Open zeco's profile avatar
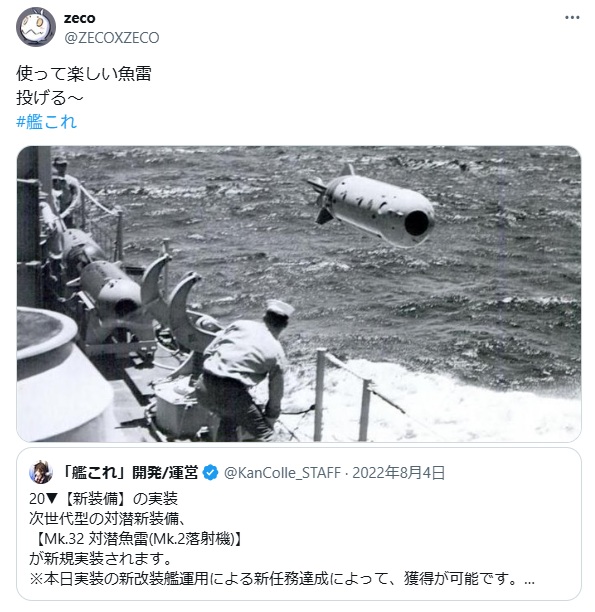 coord(36,27)
